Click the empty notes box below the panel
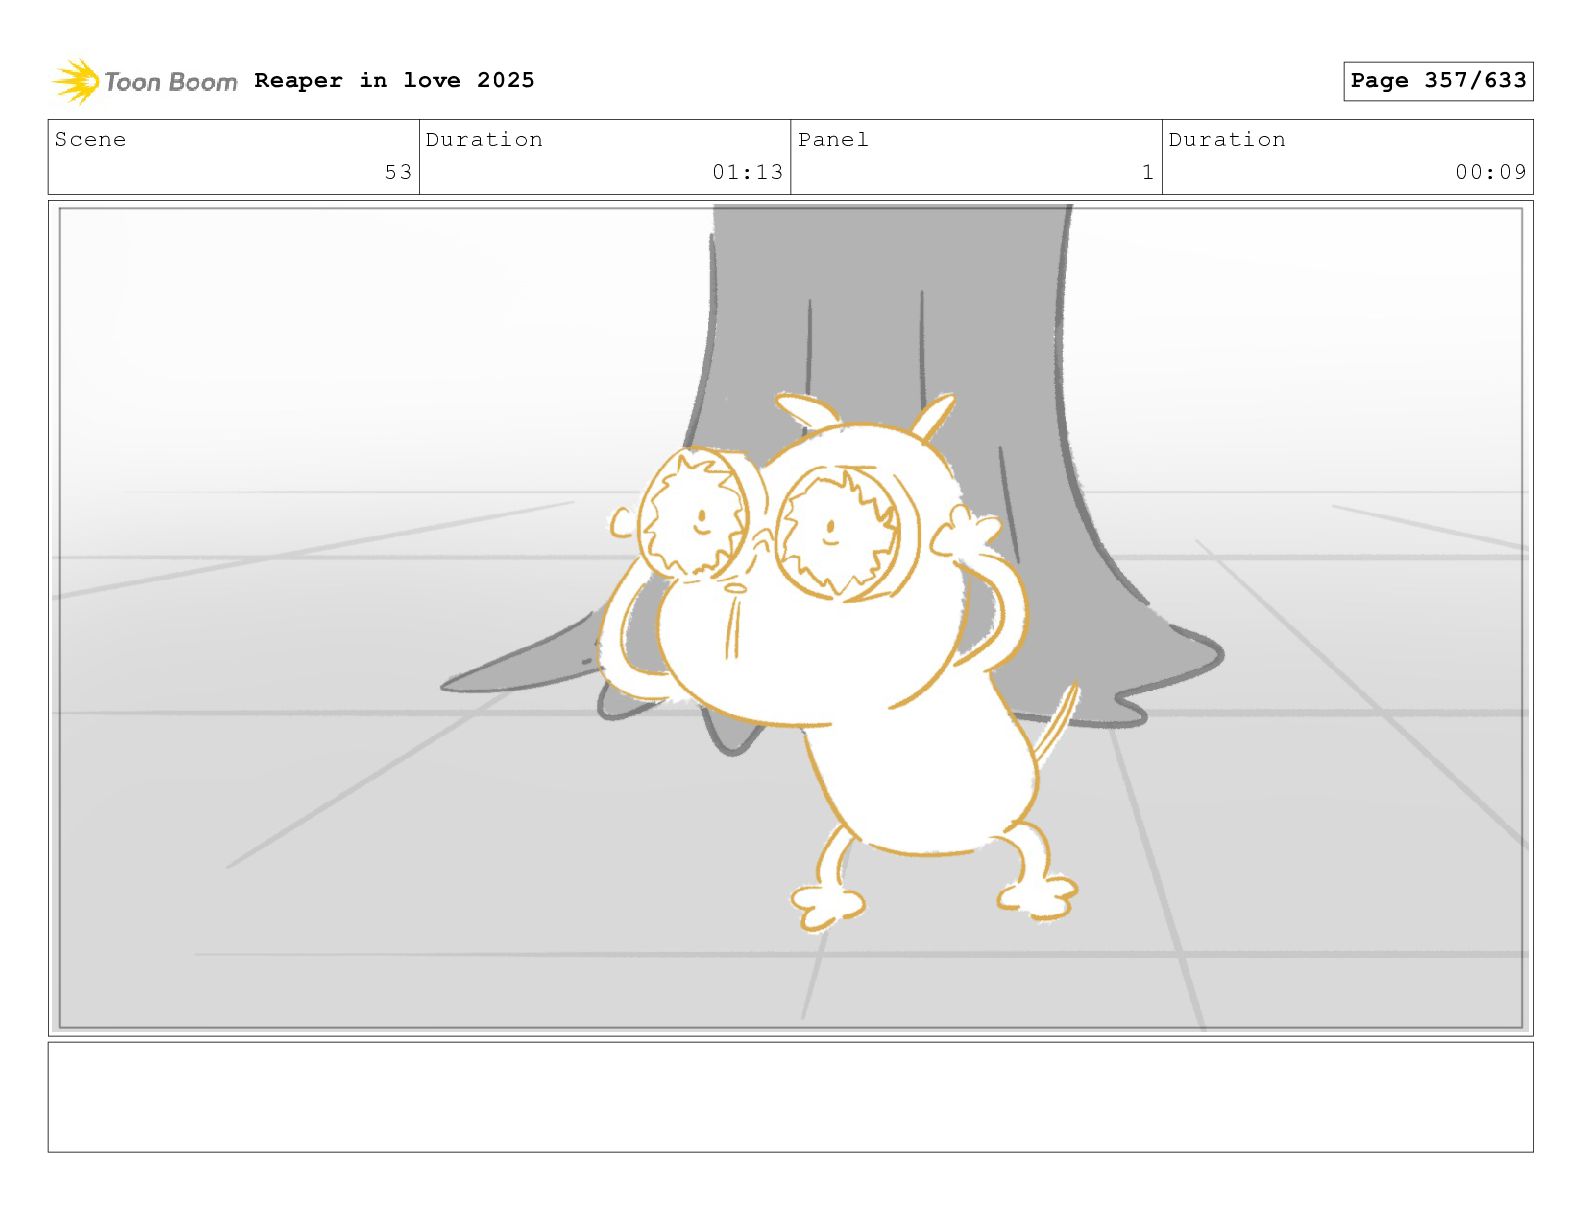This screenshot has height=1224, width=1584. (791, 1097)
